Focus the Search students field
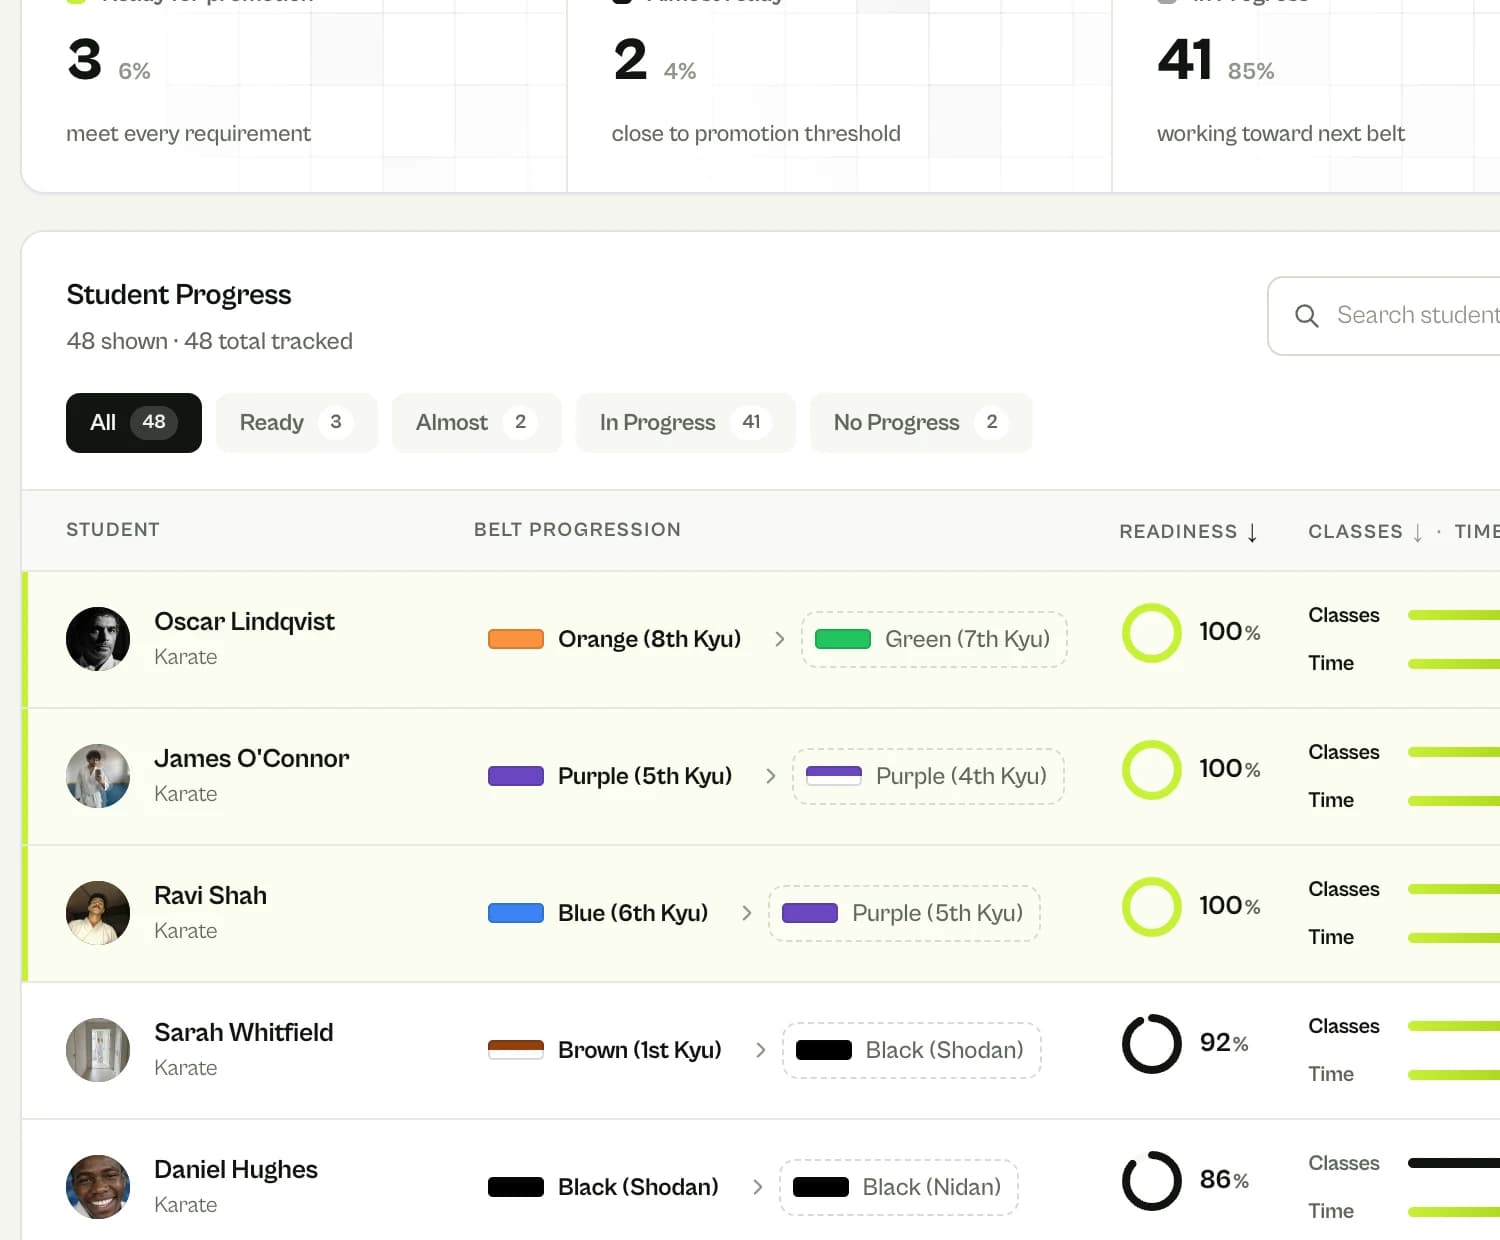This screenshot has height=1240, width=1500. pyautogui.click(x=1385, y=316)
